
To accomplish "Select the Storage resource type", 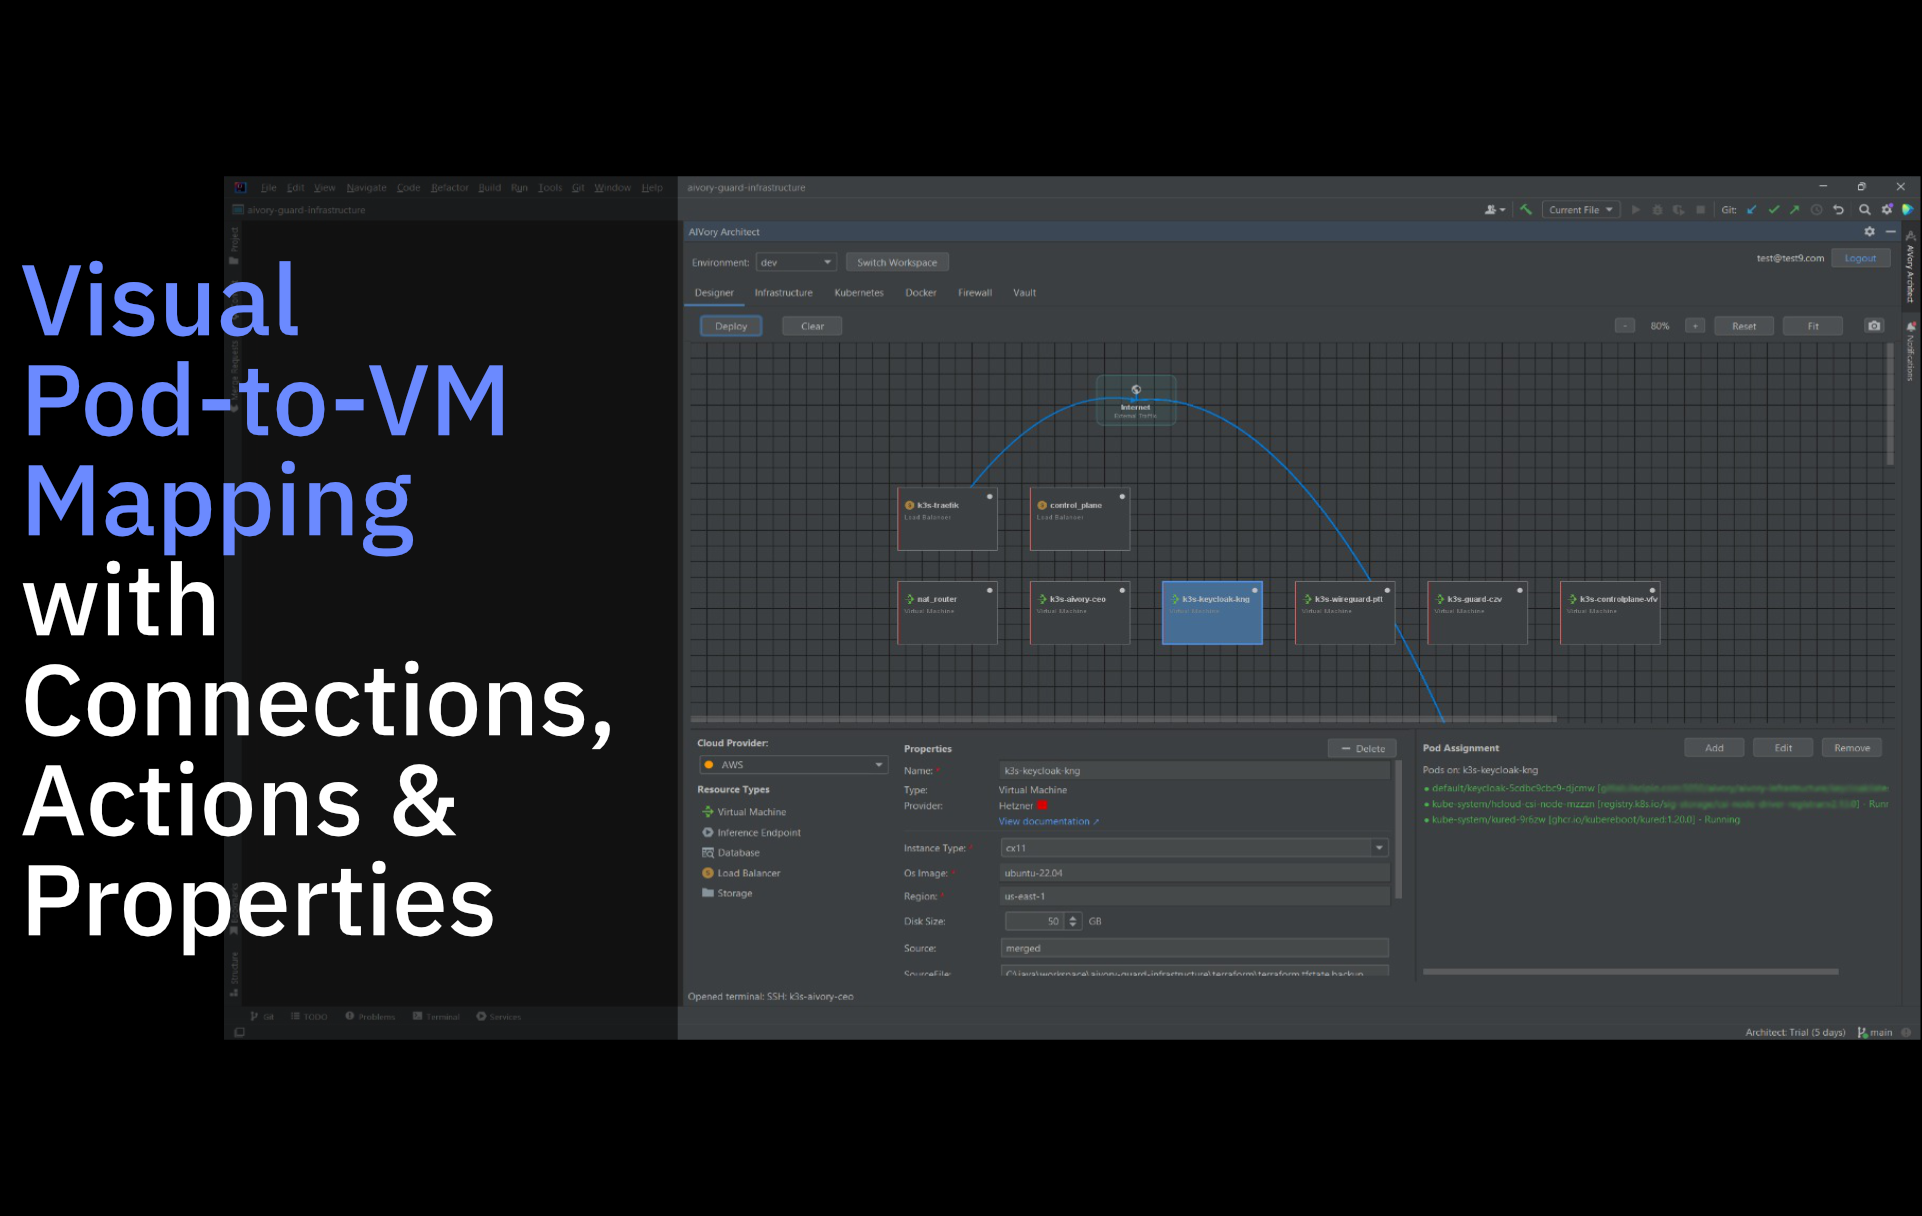I will point(734,893).
